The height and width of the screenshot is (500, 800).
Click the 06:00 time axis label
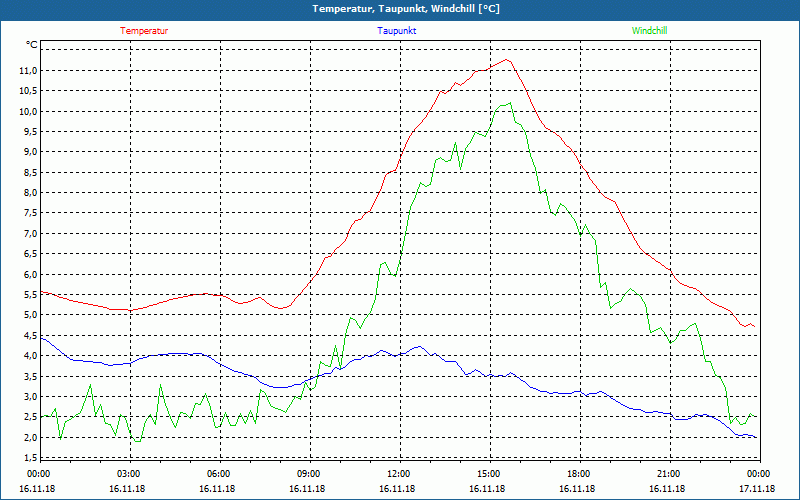coord(219,474)
